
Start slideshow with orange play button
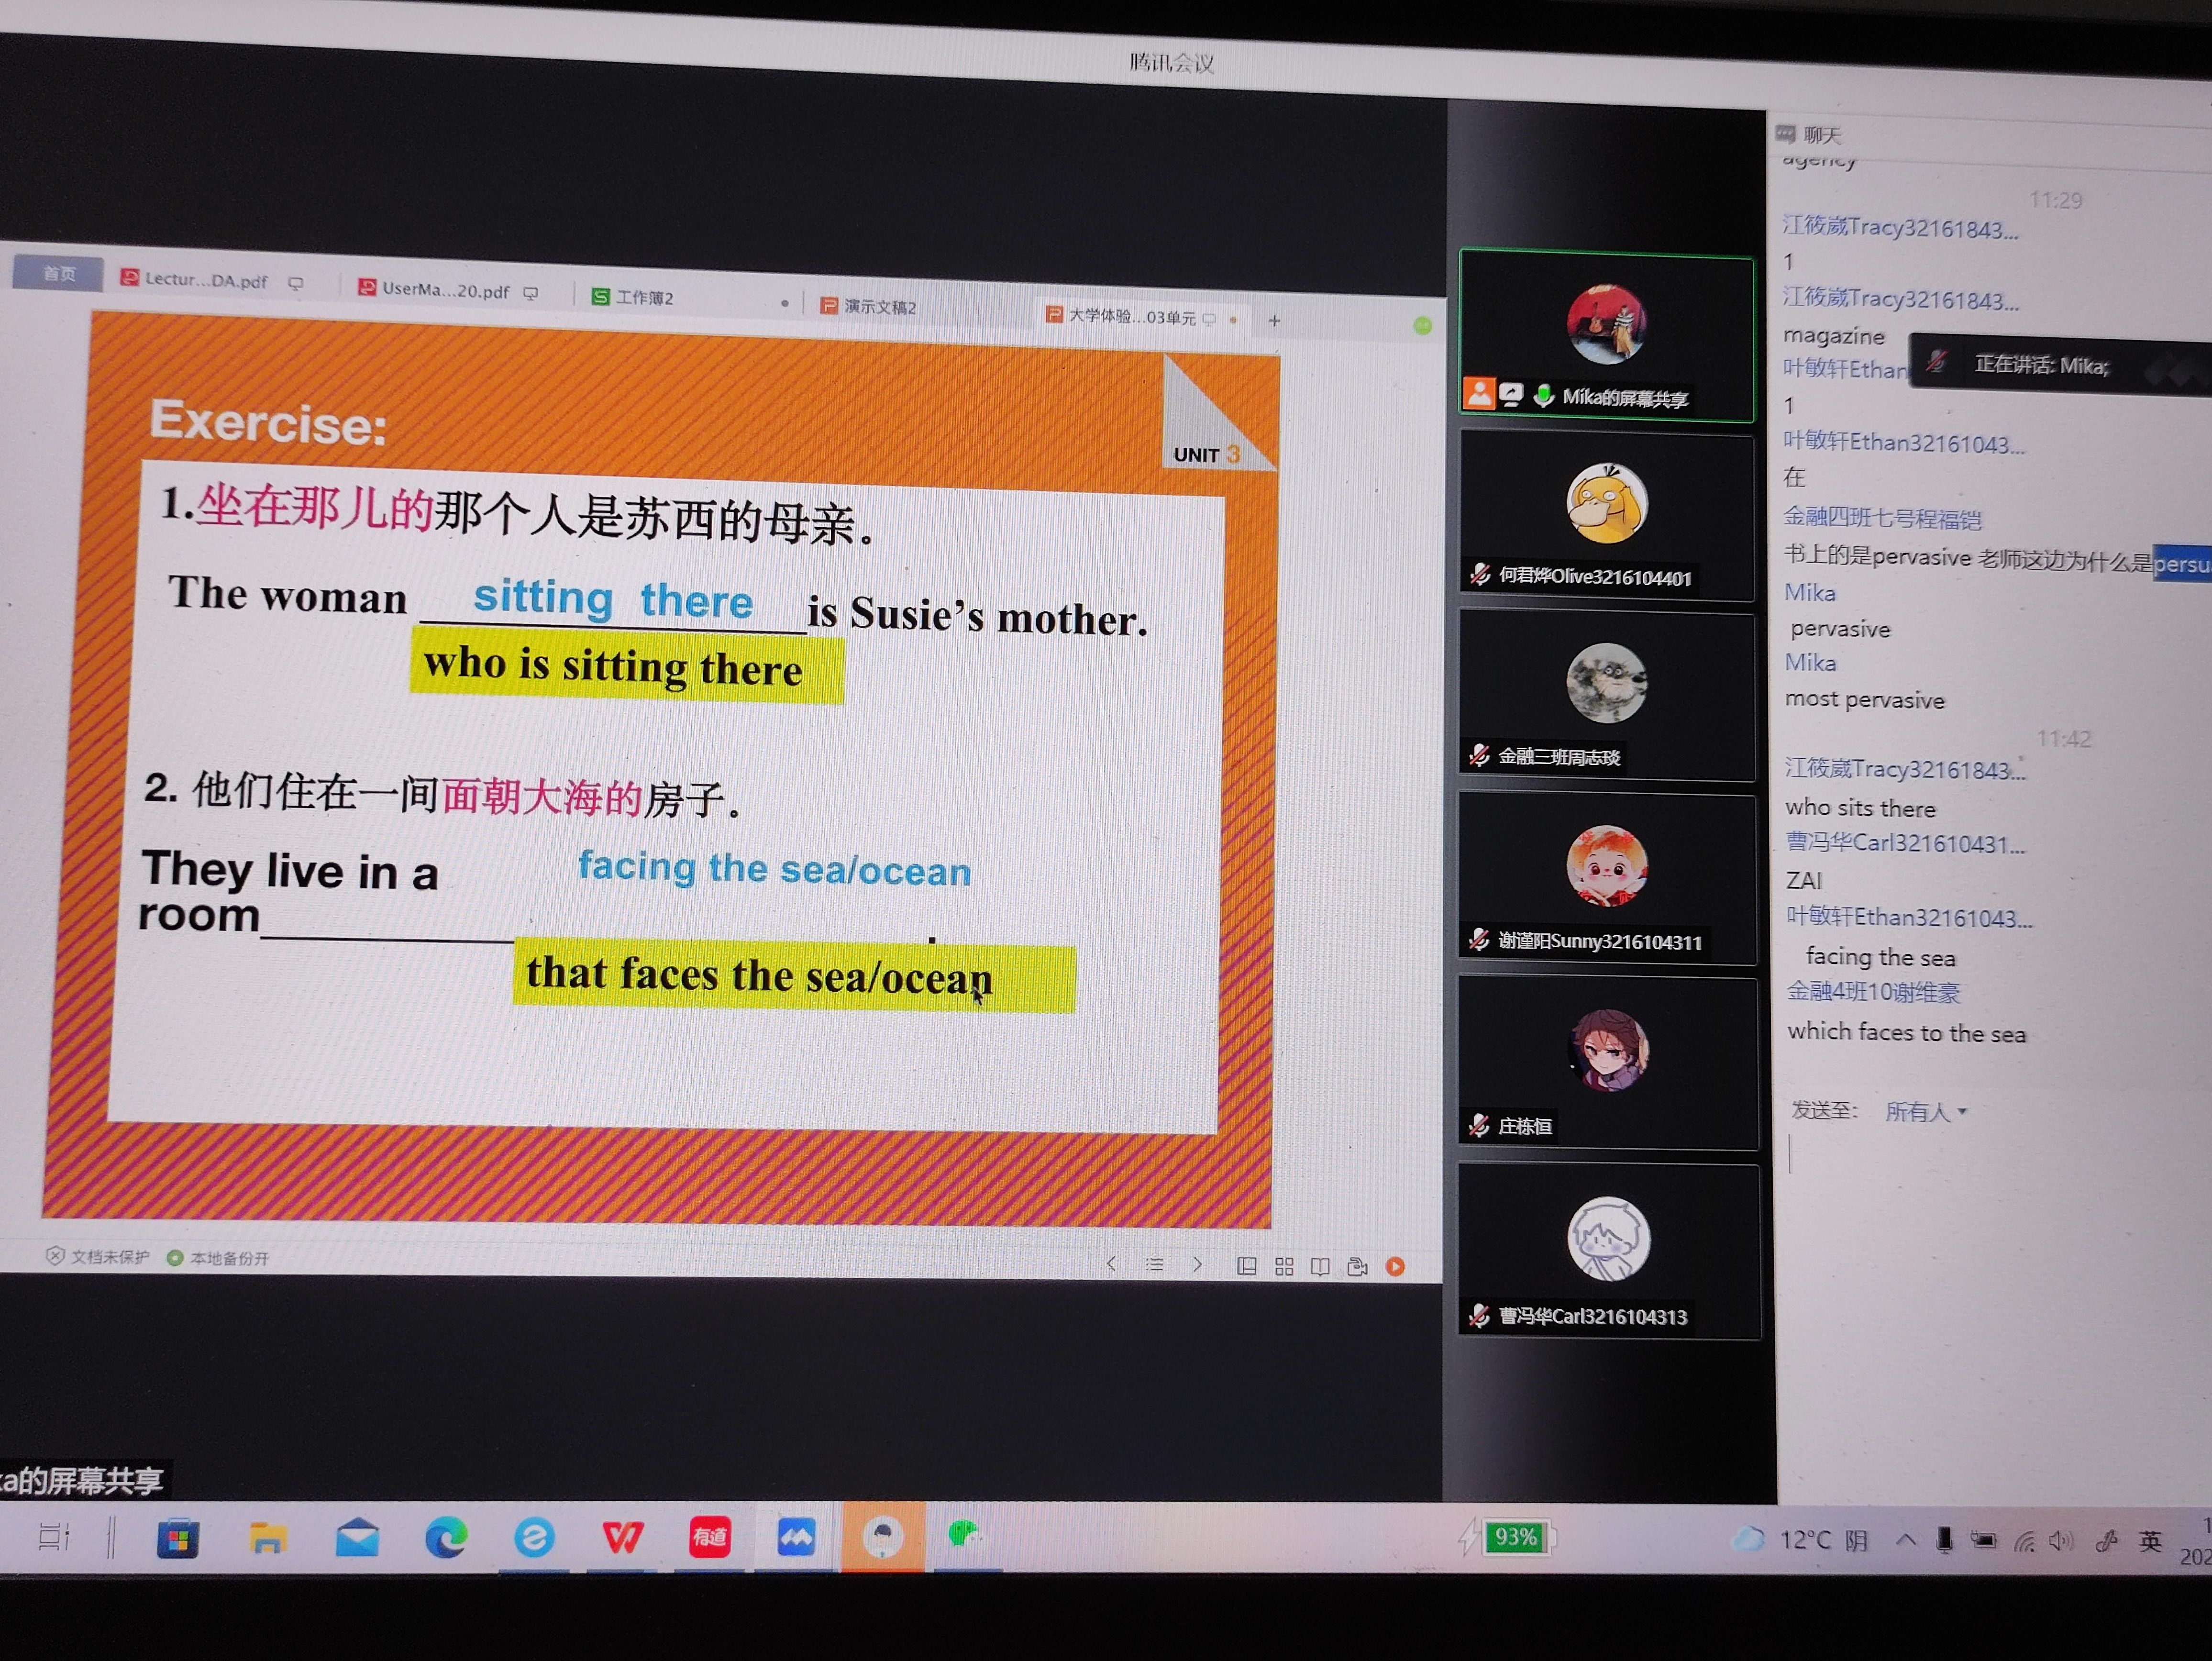coord(1395,1267)
